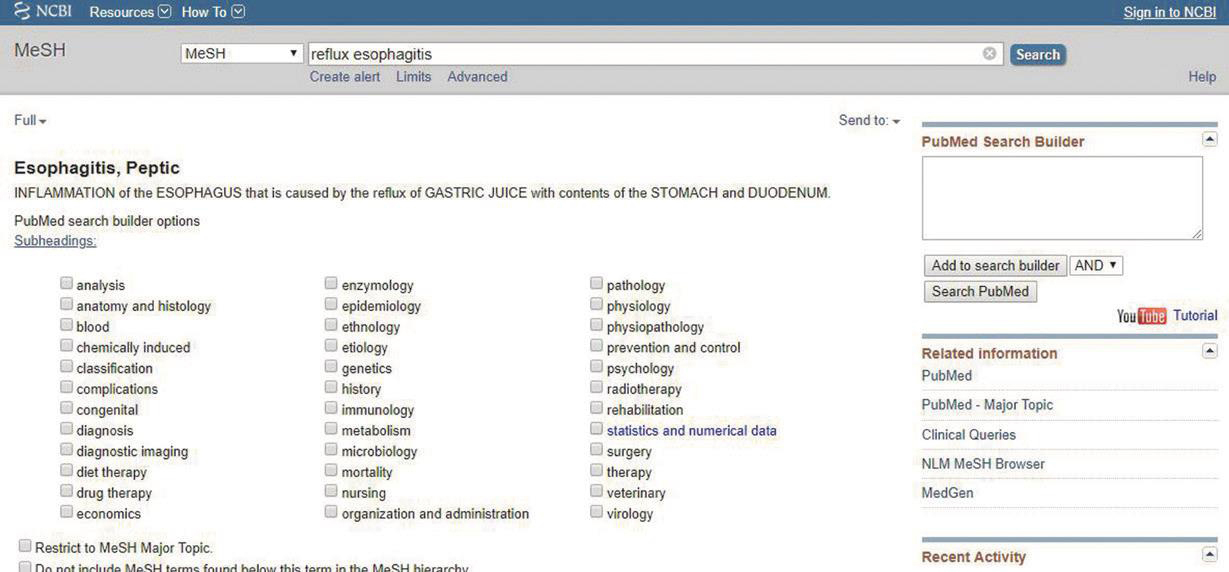Check organization and administration subheading

click(x=331, y=513)
